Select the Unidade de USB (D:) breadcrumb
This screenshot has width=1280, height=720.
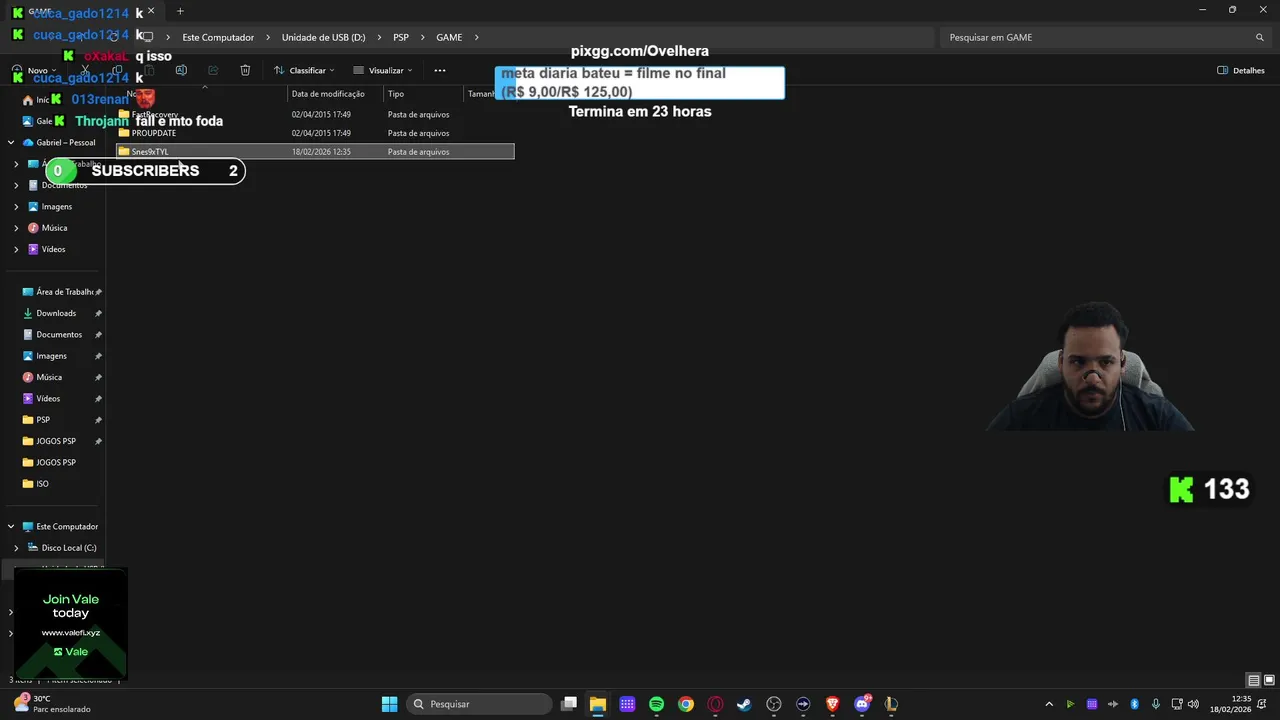(323, 37)
